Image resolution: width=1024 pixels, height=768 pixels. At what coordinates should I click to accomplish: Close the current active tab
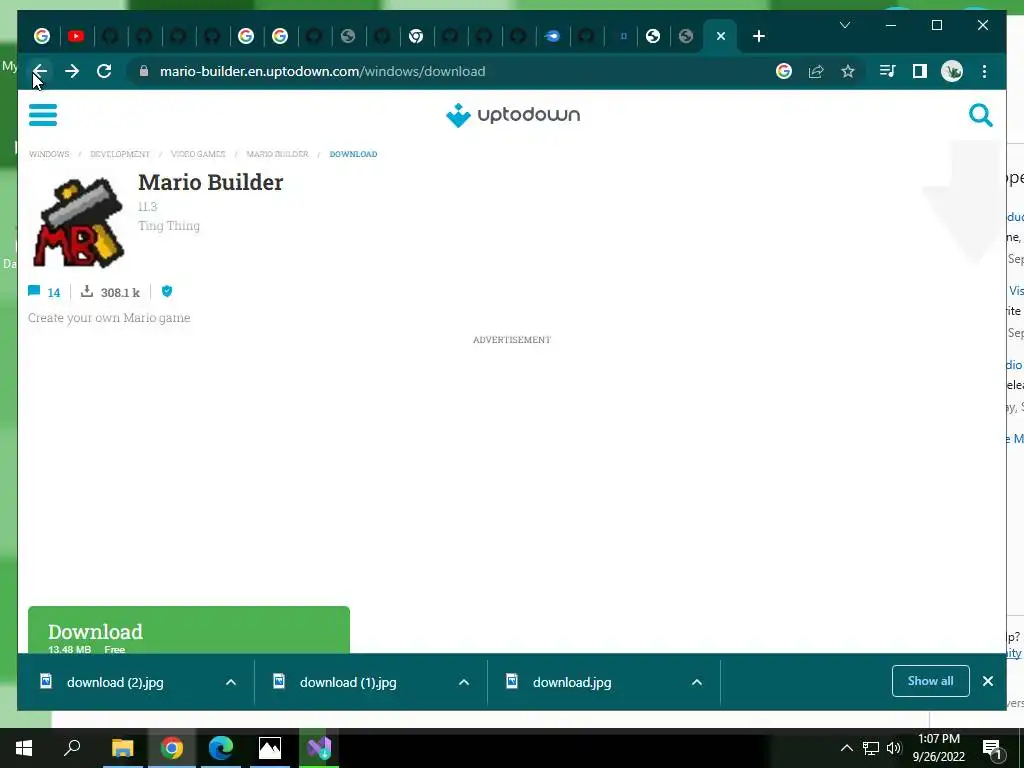pyautogui.click(x=720, y=36)
